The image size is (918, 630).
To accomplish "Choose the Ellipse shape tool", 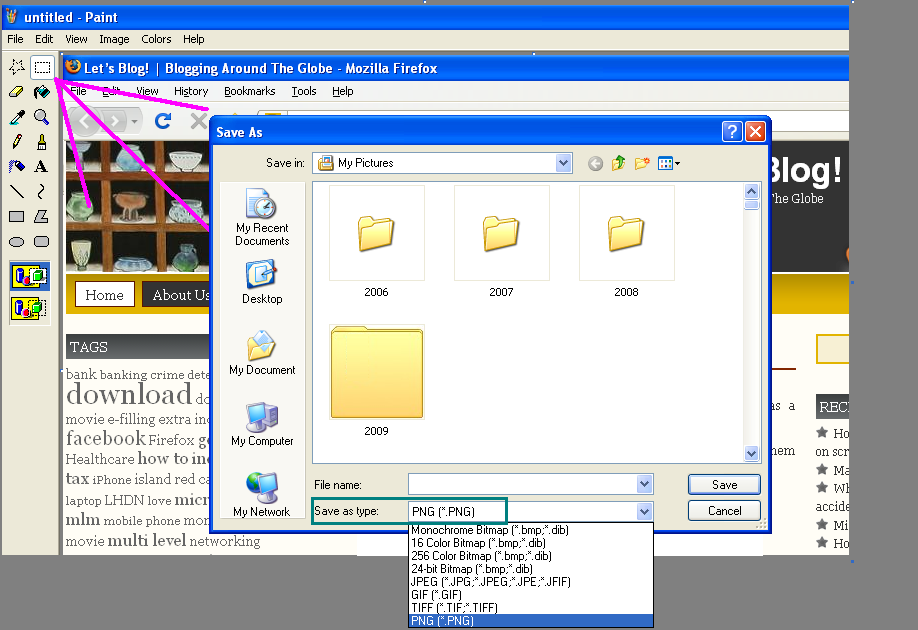I will (x=16, y=241).
